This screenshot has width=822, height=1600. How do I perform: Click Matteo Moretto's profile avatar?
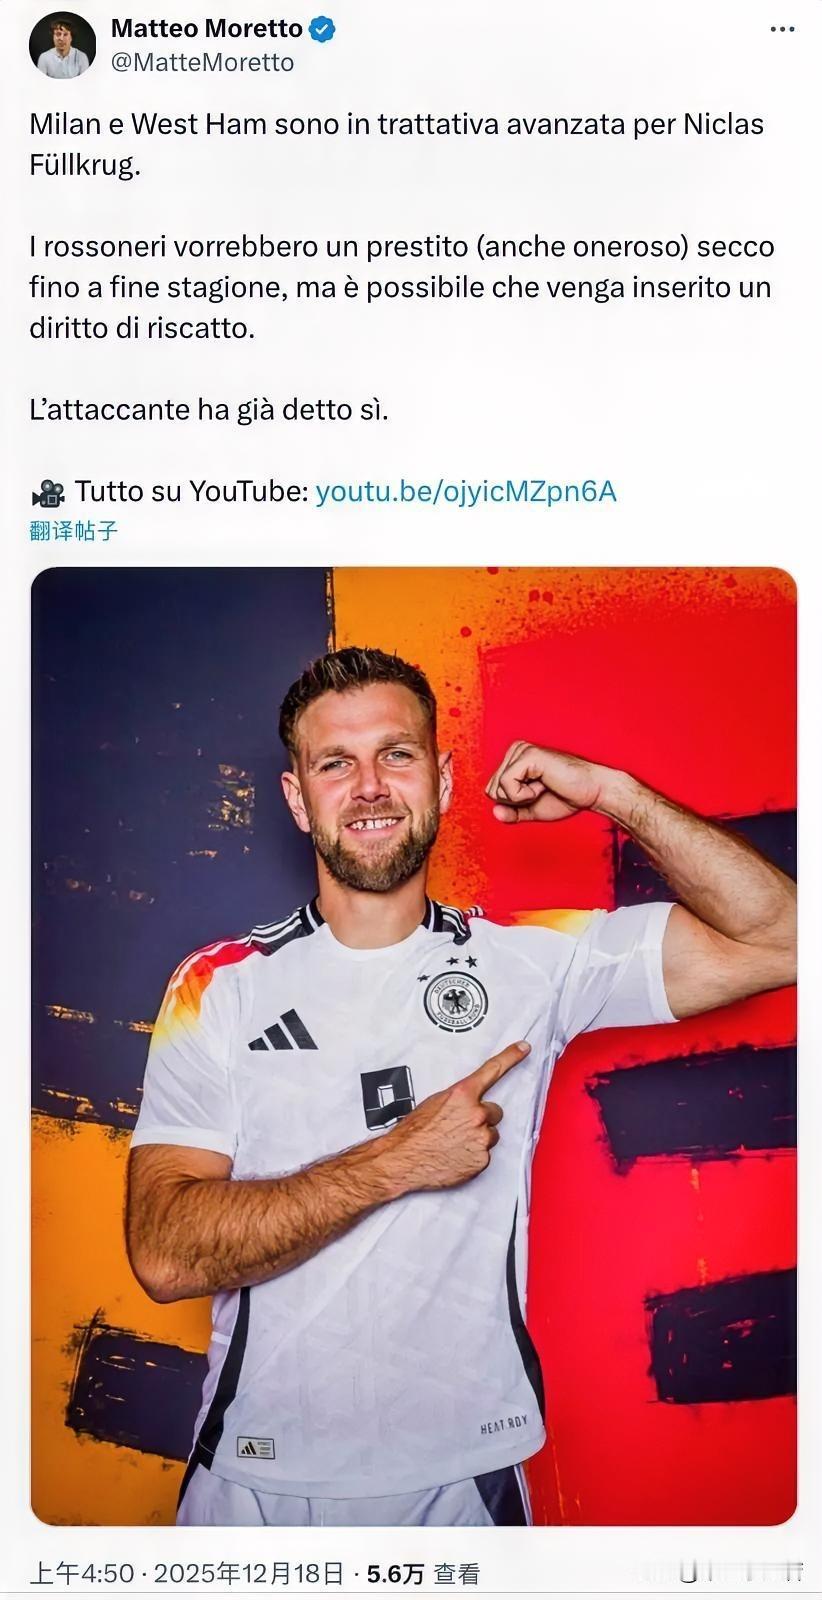pos(63,45)
